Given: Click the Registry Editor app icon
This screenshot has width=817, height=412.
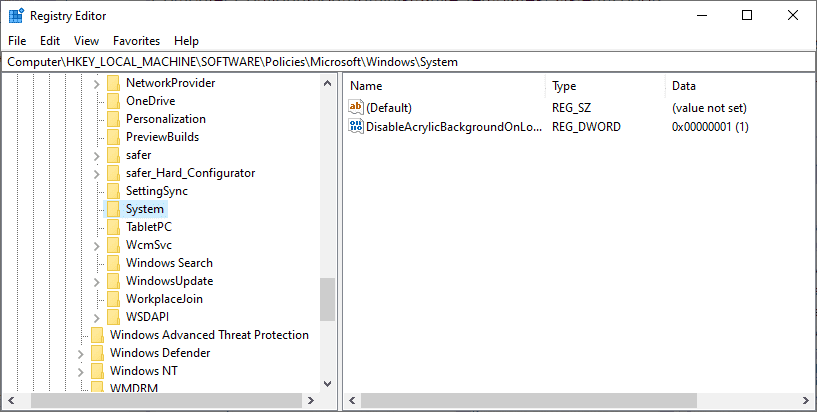Looking at the screenshot, I should coord(16,16).
